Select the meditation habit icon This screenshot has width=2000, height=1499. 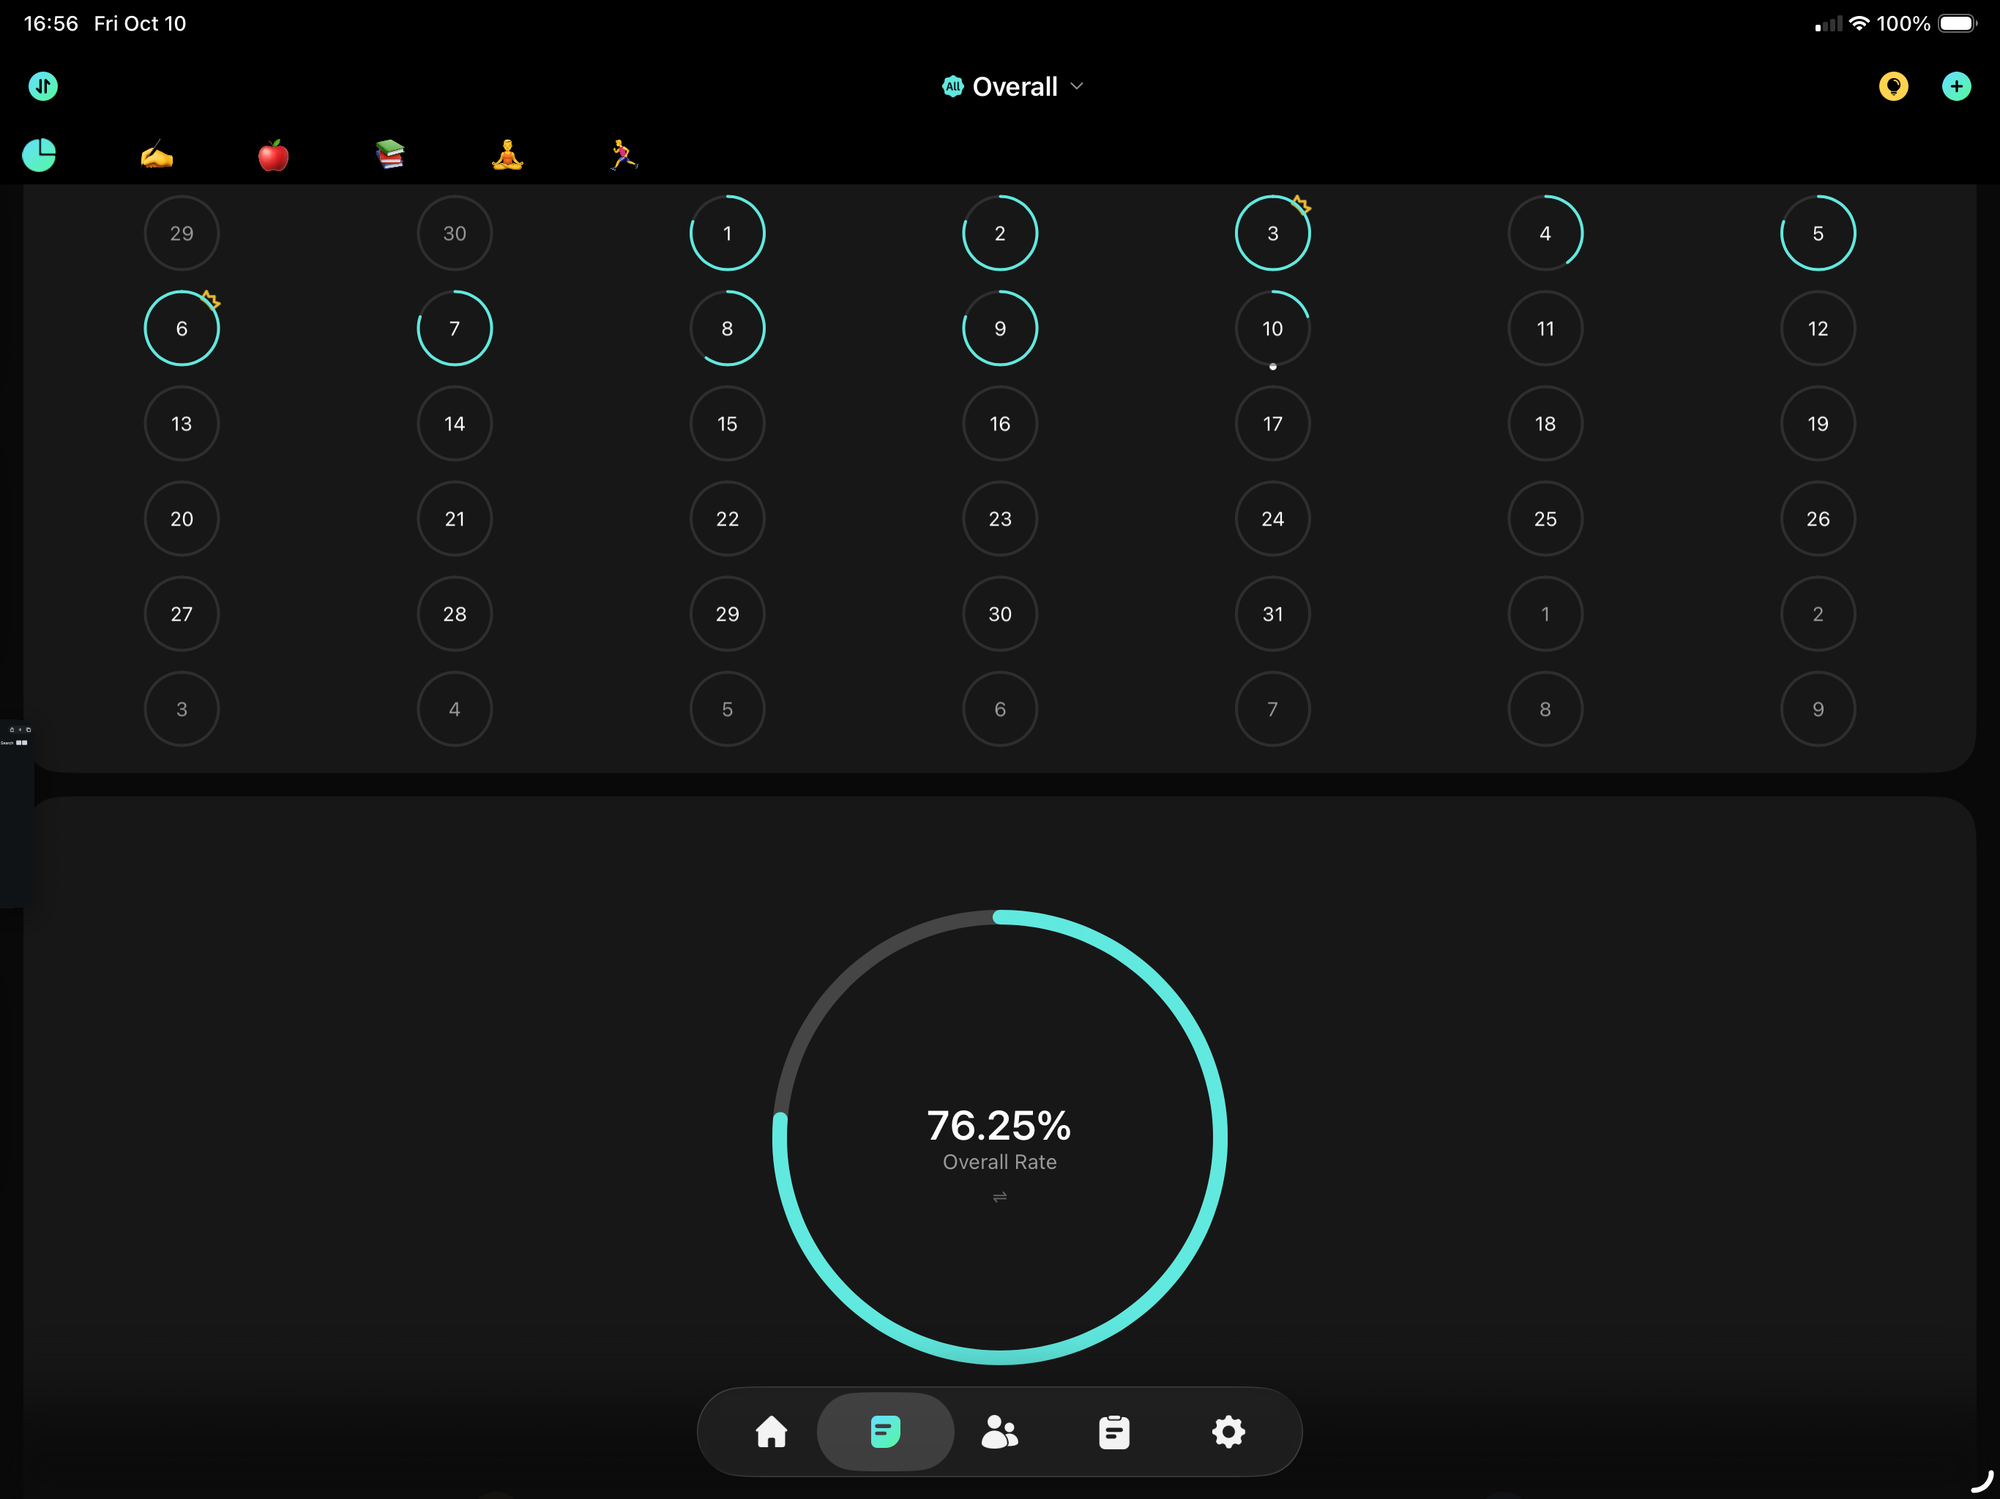[x=507, y=155]
